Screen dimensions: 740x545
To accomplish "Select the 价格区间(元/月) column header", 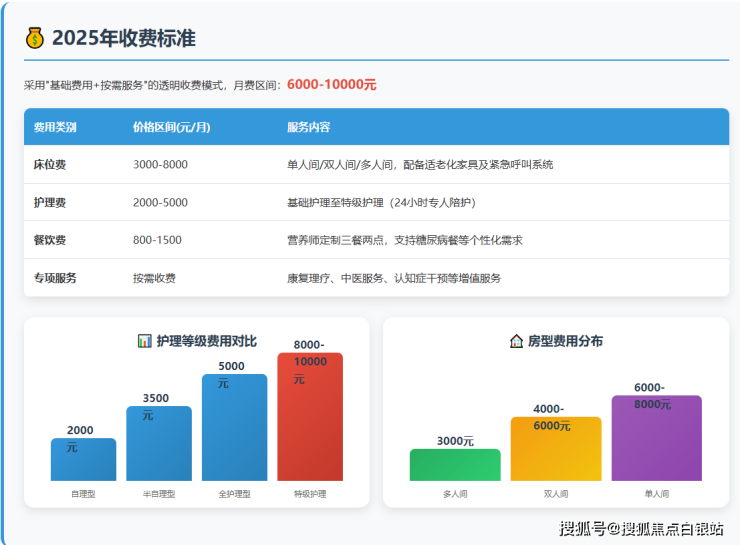I will (171, 127).
